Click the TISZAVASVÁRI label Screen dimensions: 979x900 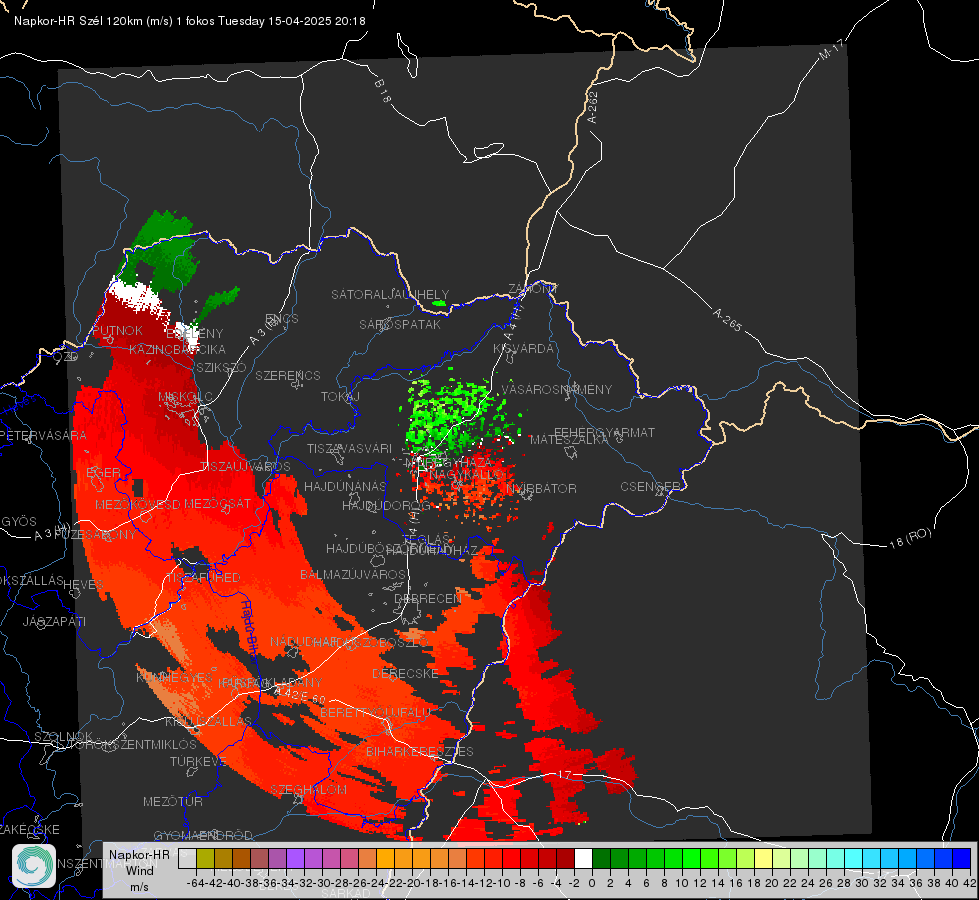tap(349, 448)
